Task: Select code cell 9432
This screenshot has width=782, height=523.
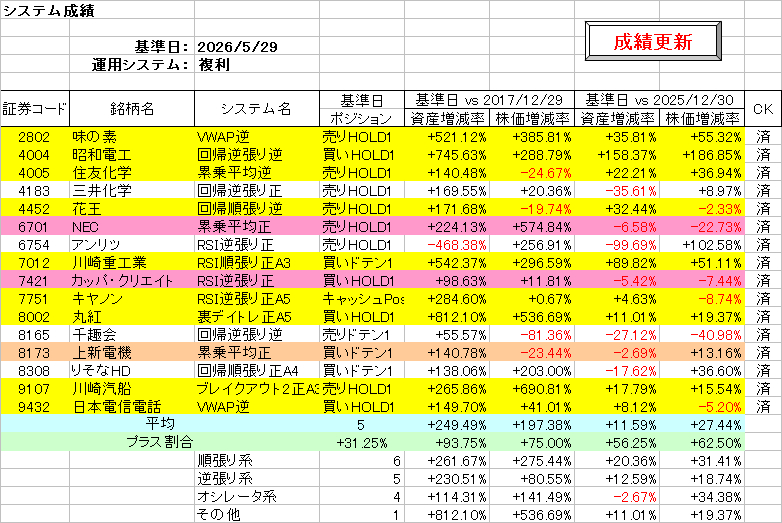Action: [34, 407]
